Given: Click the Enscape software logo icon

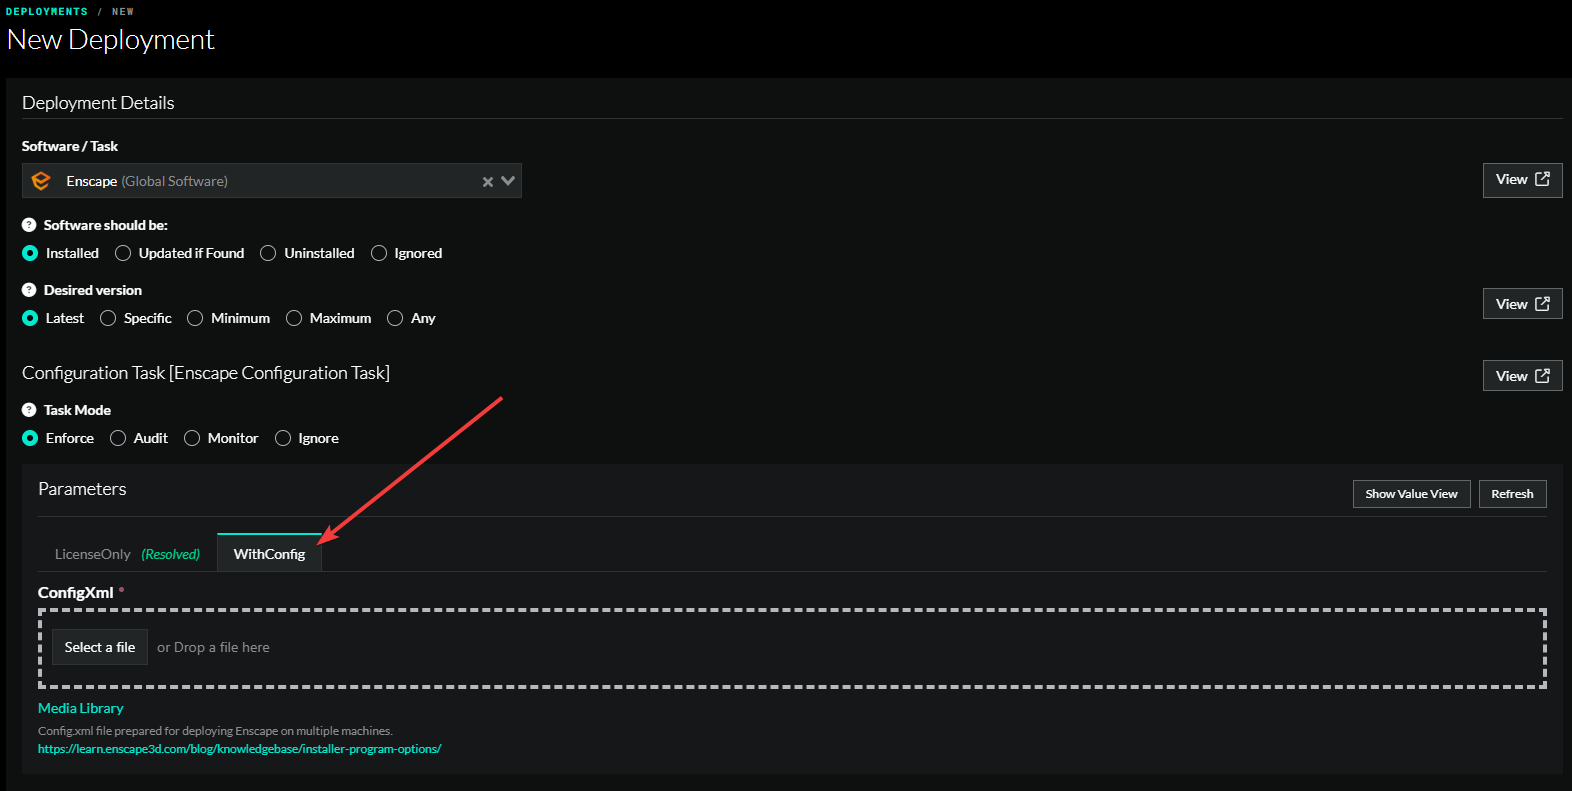Looking at the screenshot, I should [41, 181].
